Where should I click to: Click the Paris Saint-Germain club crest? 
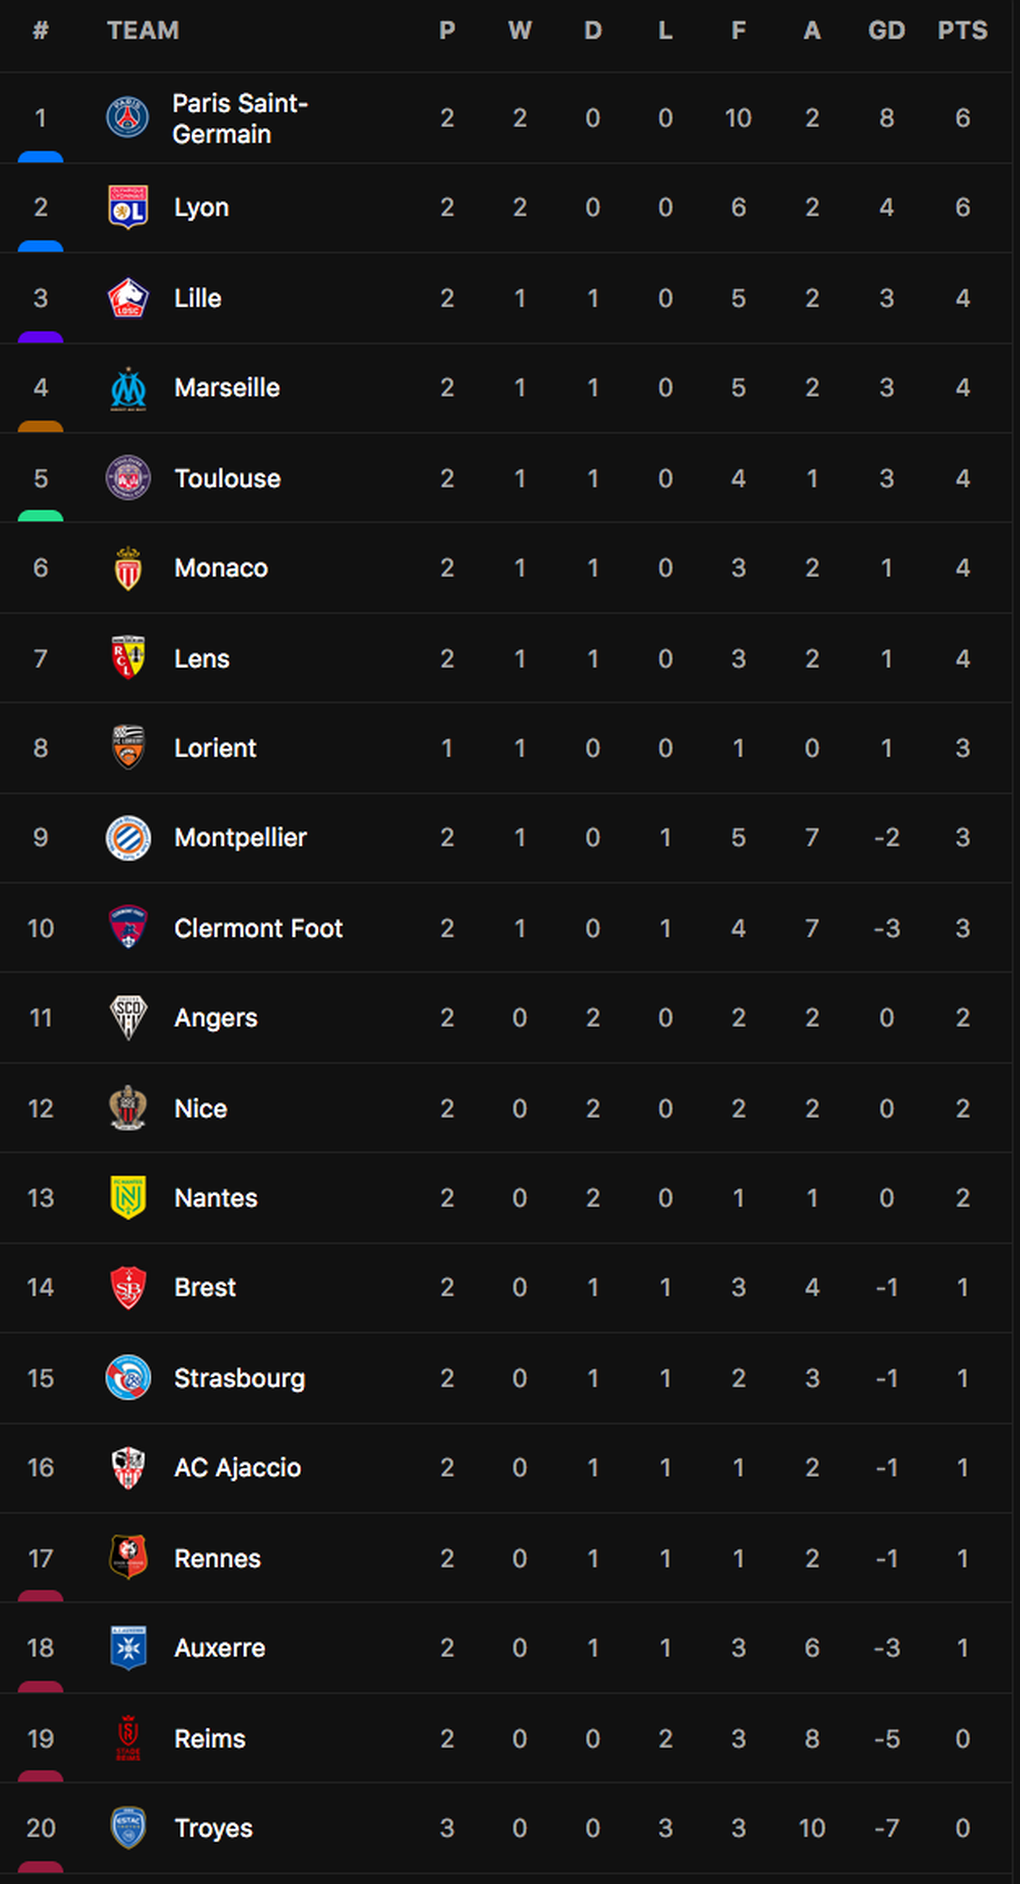(128, 118)
